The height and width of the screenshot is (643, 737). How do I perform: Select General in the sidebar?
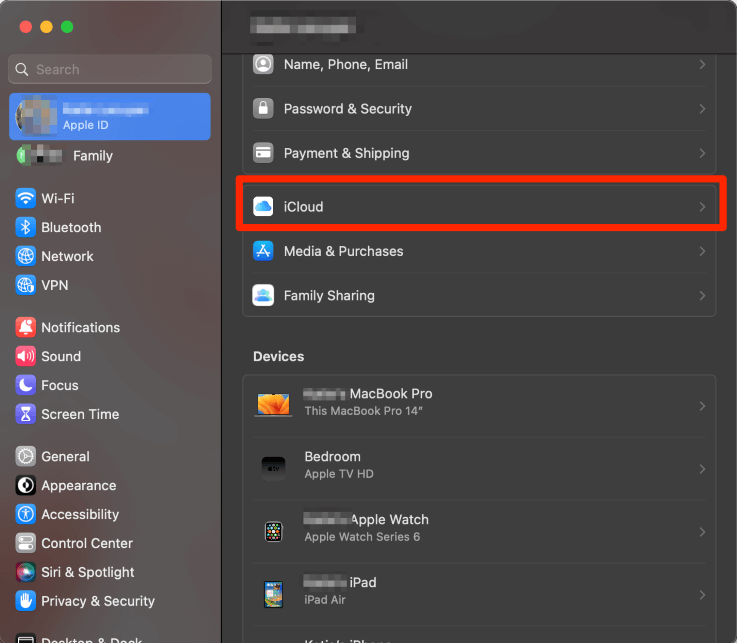(65, 456)
